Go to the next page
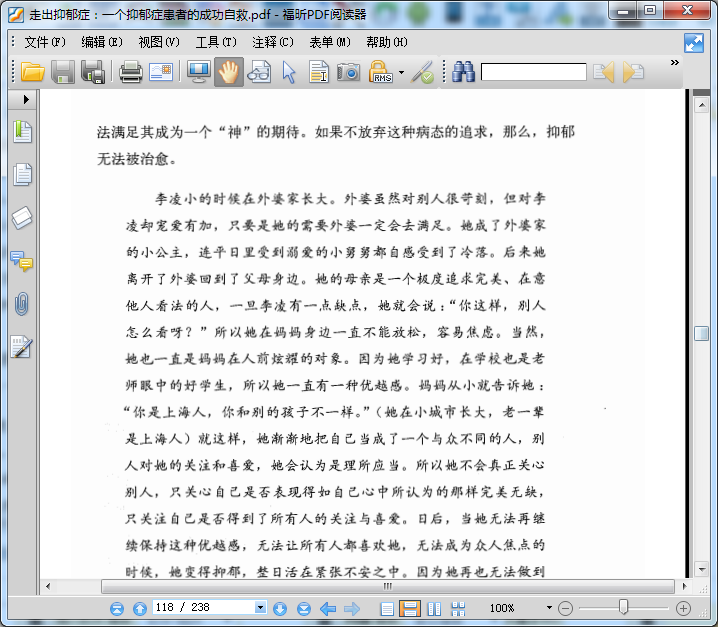 click(x=280, y=609)
